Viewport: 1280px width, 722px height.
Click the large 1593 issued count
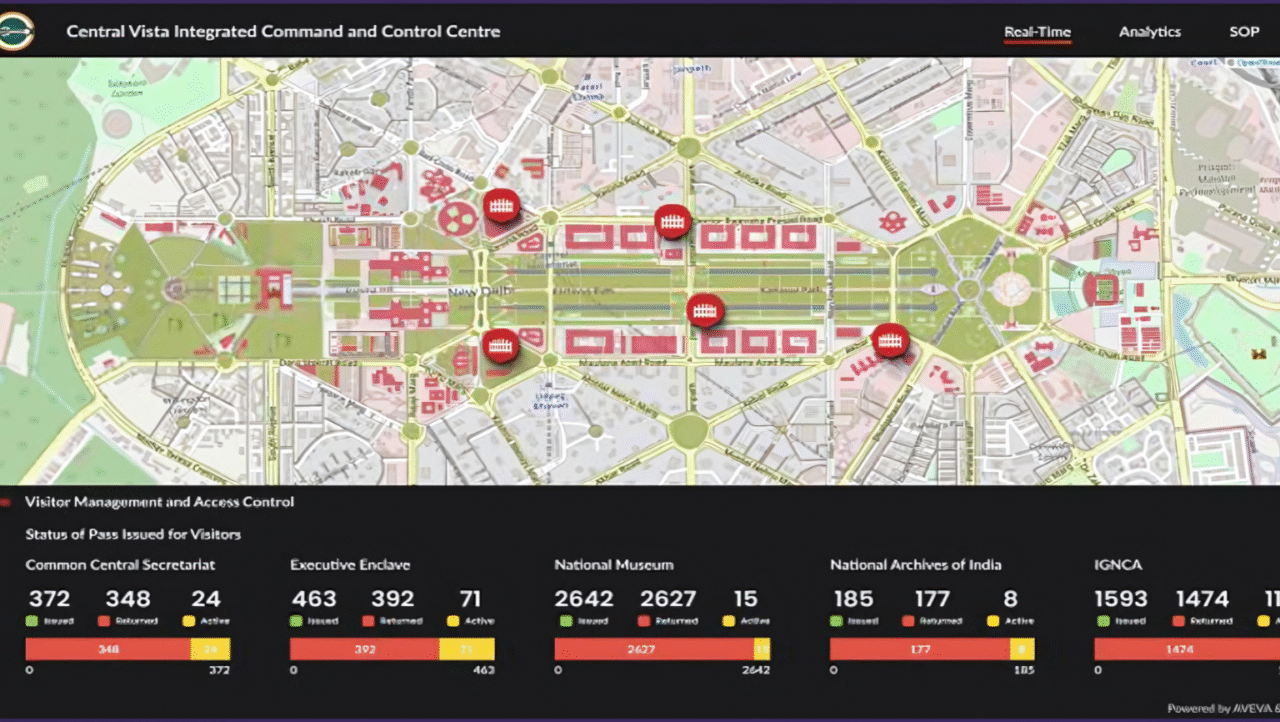pos(1121,599)
